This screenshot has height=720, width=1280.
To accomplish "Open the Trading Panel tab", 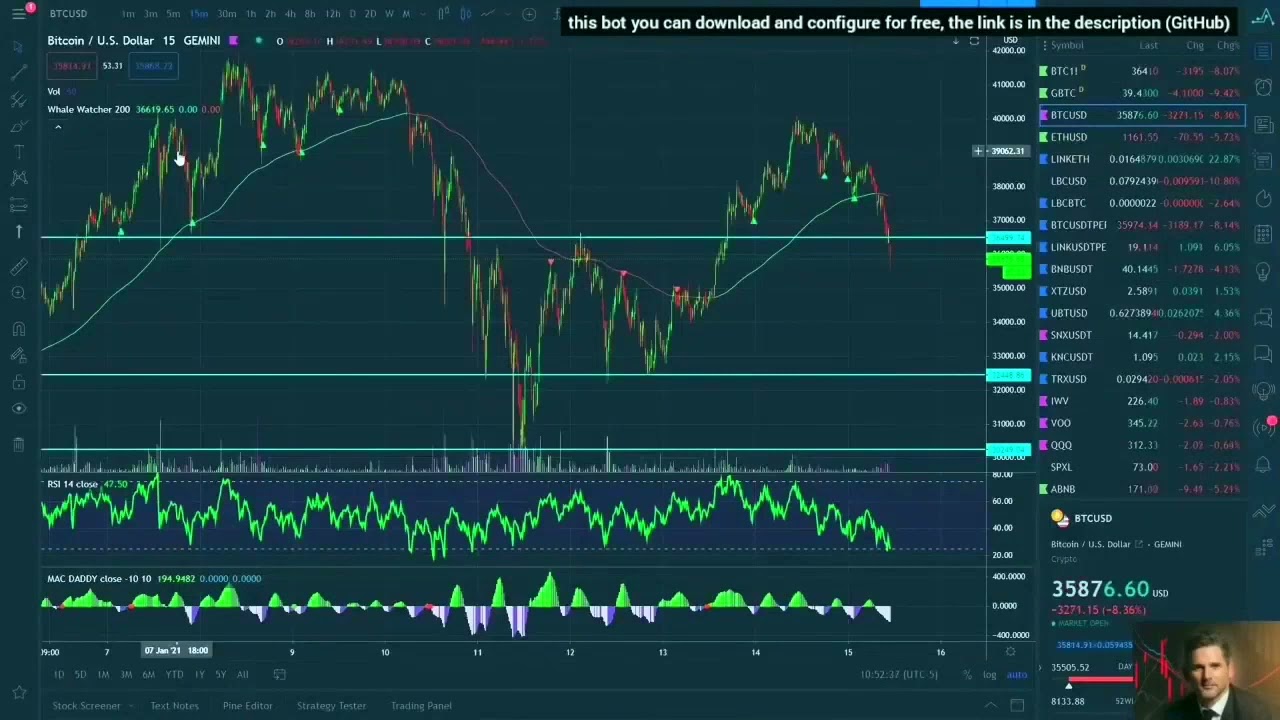I will pos(421,706).
